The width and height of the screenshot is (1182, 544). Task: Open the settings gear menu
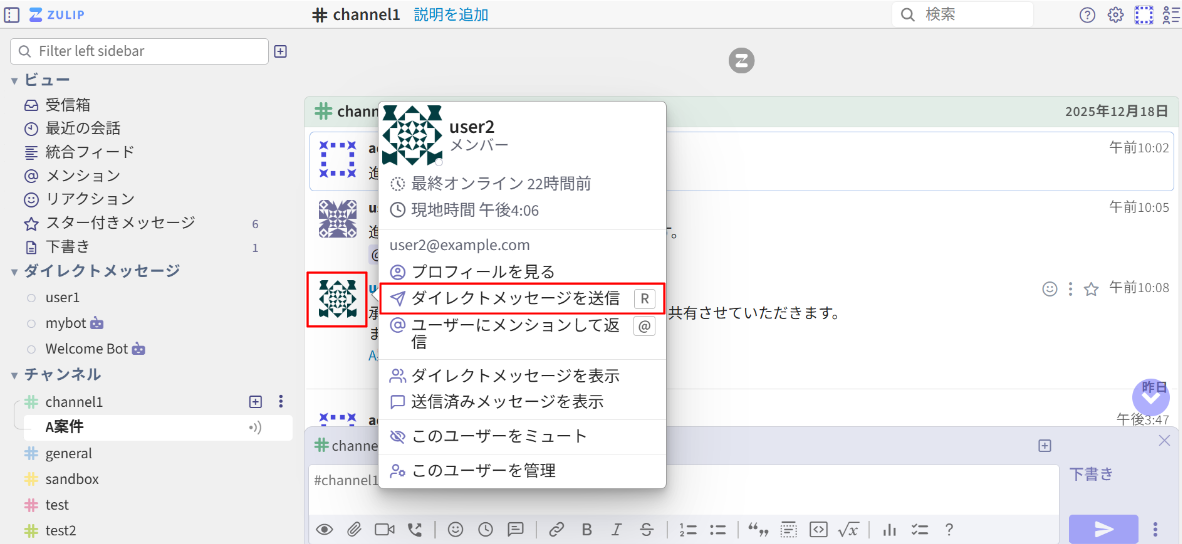[x=1116, y=15]
